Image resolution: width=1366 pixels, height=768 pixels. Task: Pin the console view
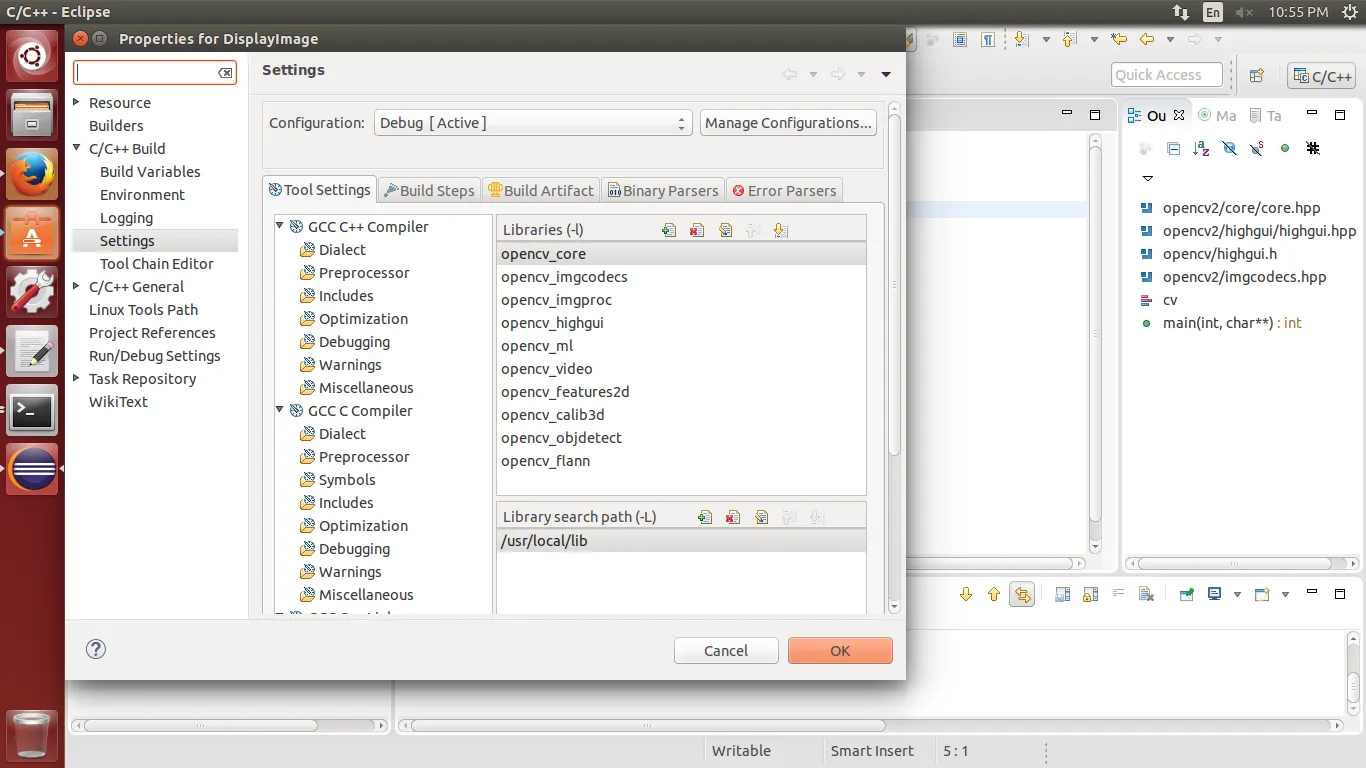1186,594
